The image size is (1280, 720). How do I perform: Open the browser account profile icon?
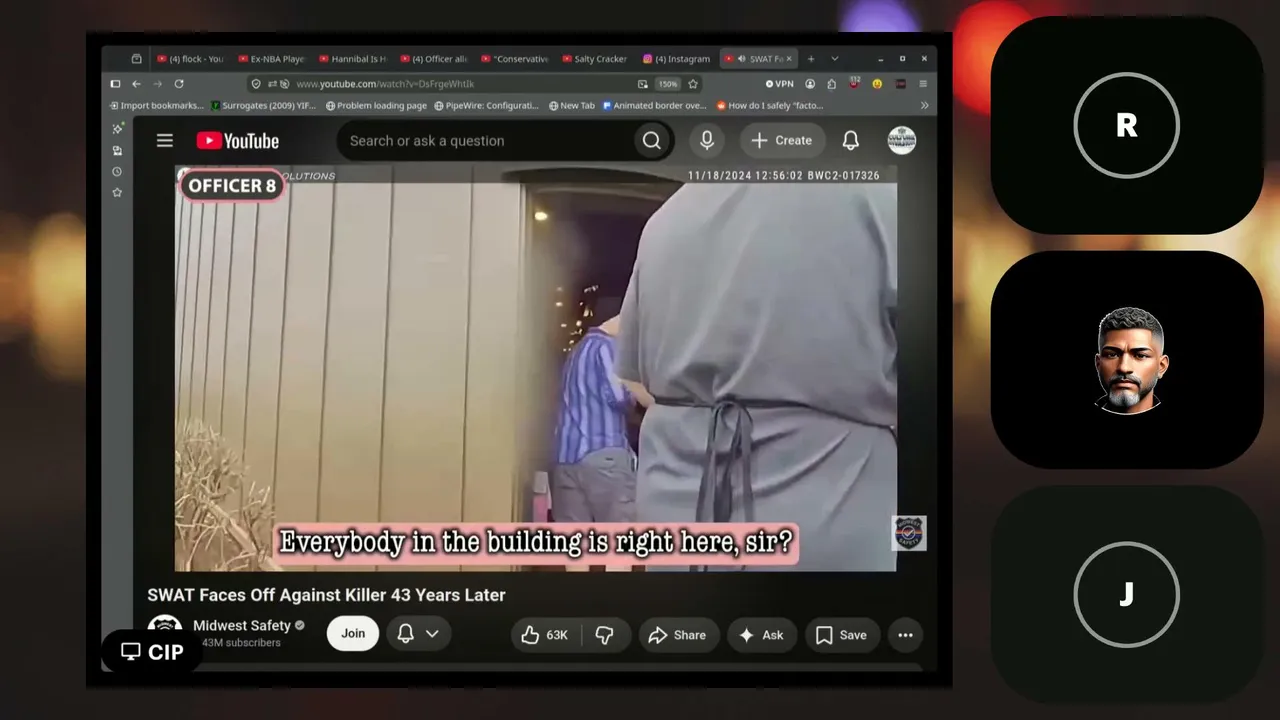tap(810, 84)
